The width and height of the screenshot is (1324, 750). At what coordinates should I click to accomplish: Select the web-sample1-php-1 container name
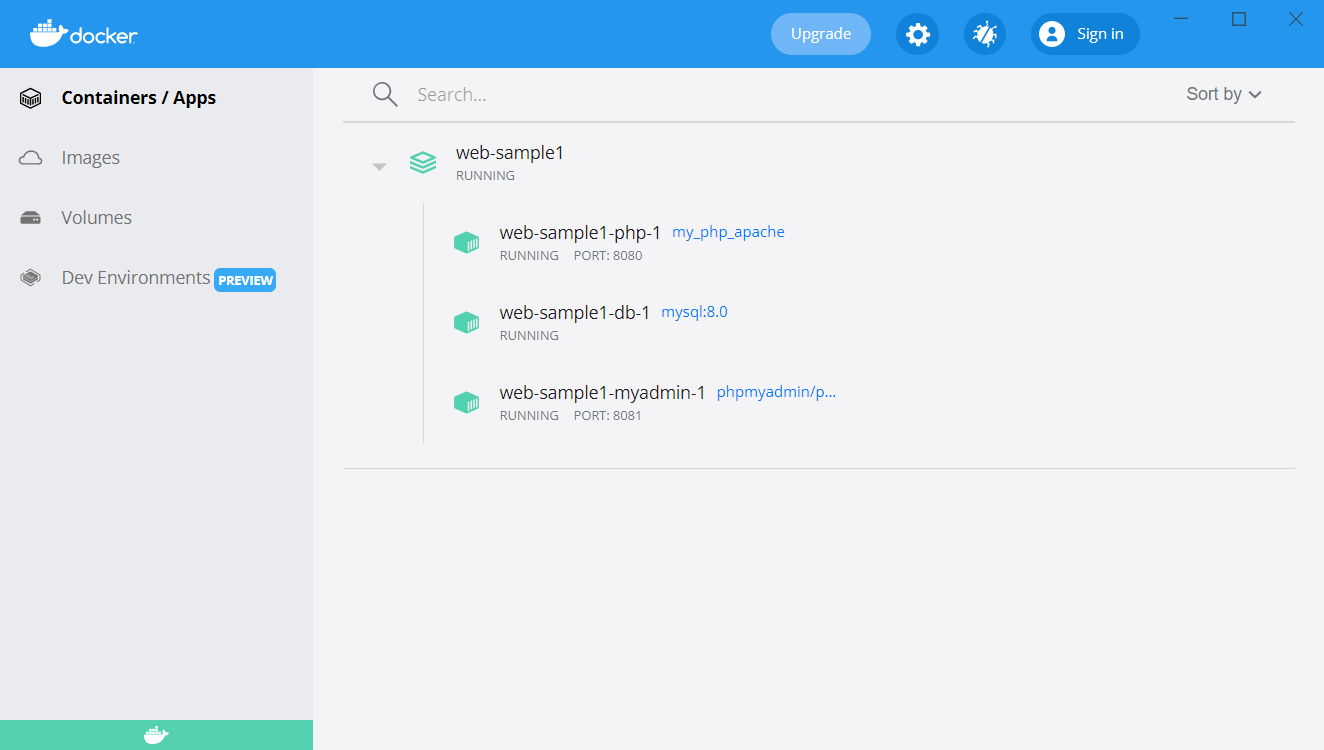[580, 233]
